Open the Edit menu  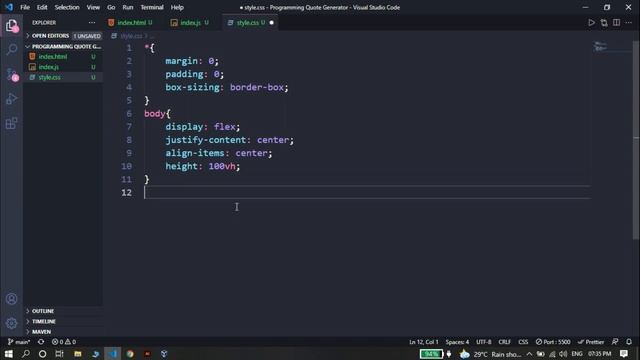click(x=42, y=7)
